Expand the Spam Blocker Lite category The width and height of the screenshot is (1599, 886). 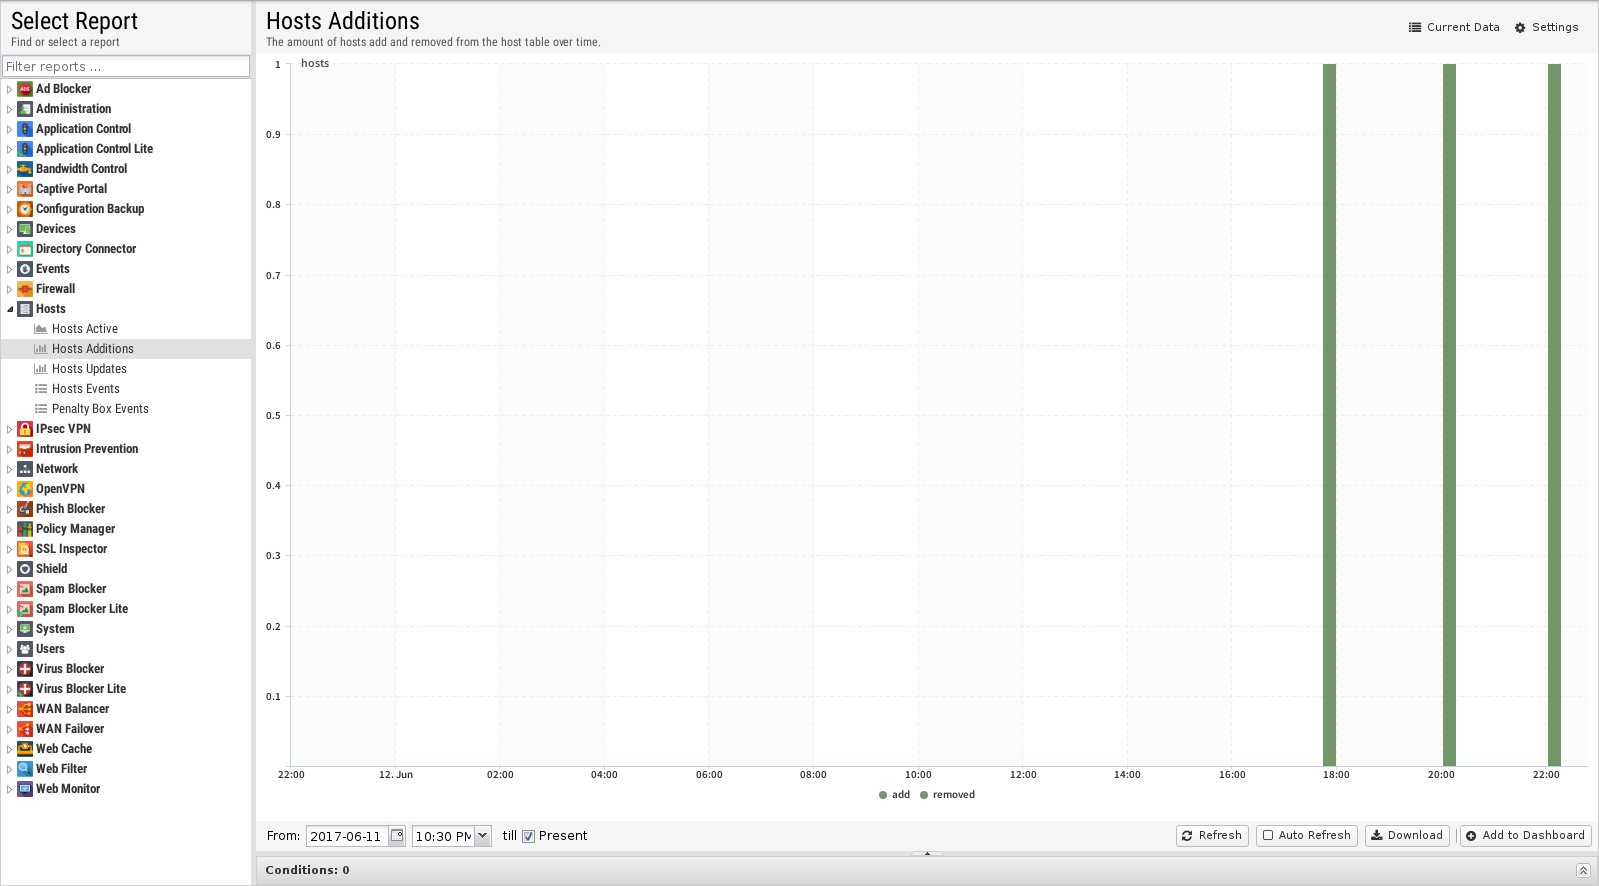point(10,609)
